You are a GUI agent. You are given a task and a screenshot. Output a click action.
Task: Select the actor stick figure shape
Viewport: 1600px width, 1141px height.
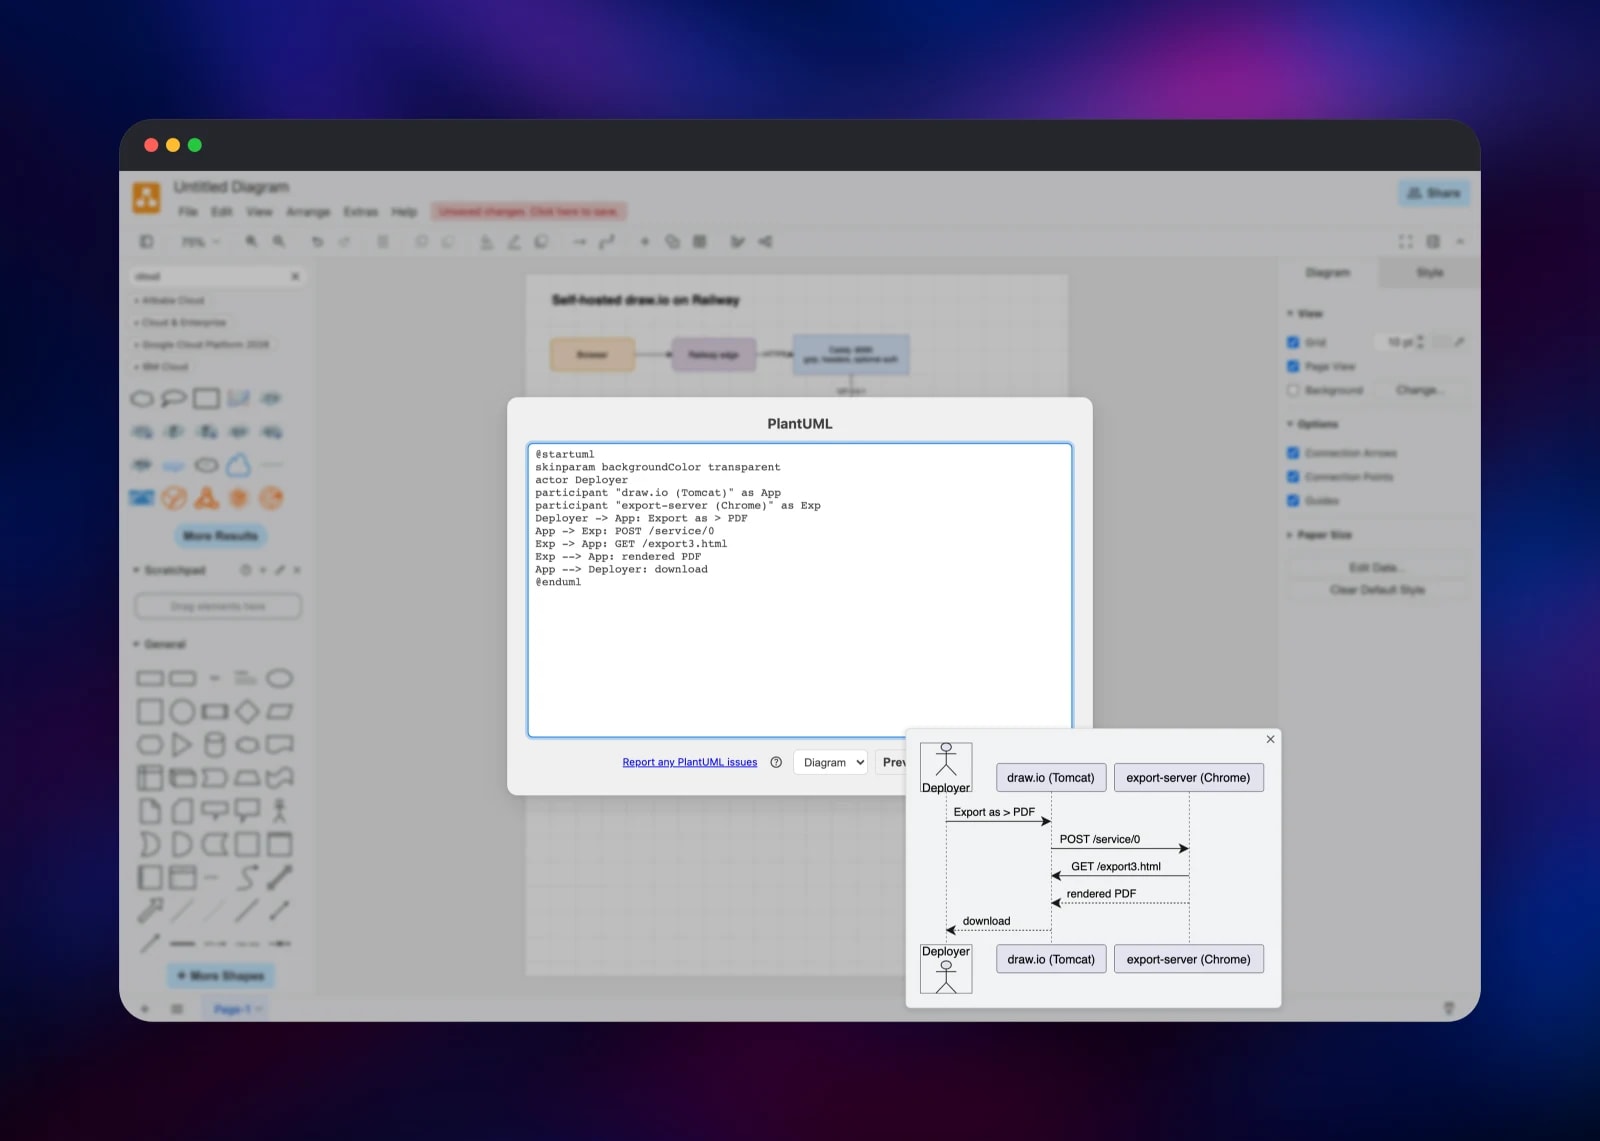tap(279, 810)
